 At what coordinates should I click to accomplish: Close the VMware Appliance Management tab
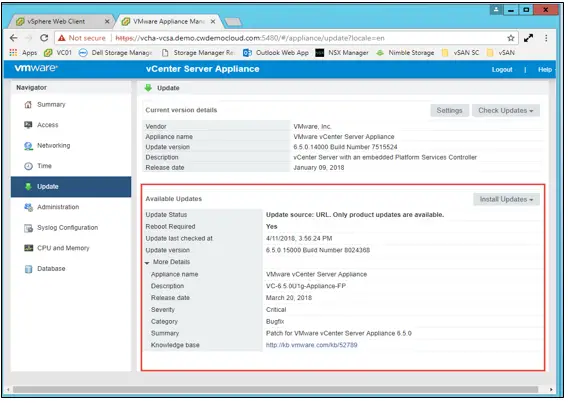click(213, 22)
